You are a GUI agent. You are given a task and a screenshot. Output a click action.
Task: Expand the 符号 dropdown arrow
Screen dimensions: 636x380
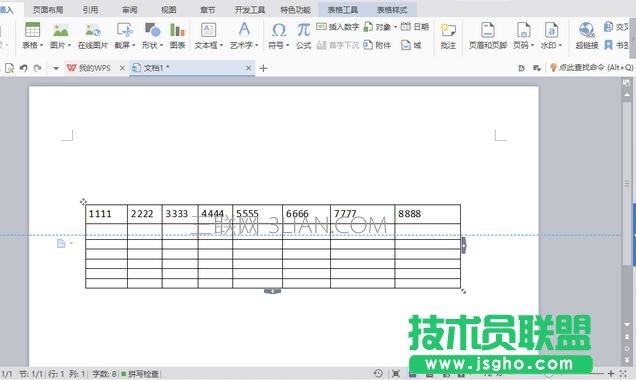click(x=288, y=45)
